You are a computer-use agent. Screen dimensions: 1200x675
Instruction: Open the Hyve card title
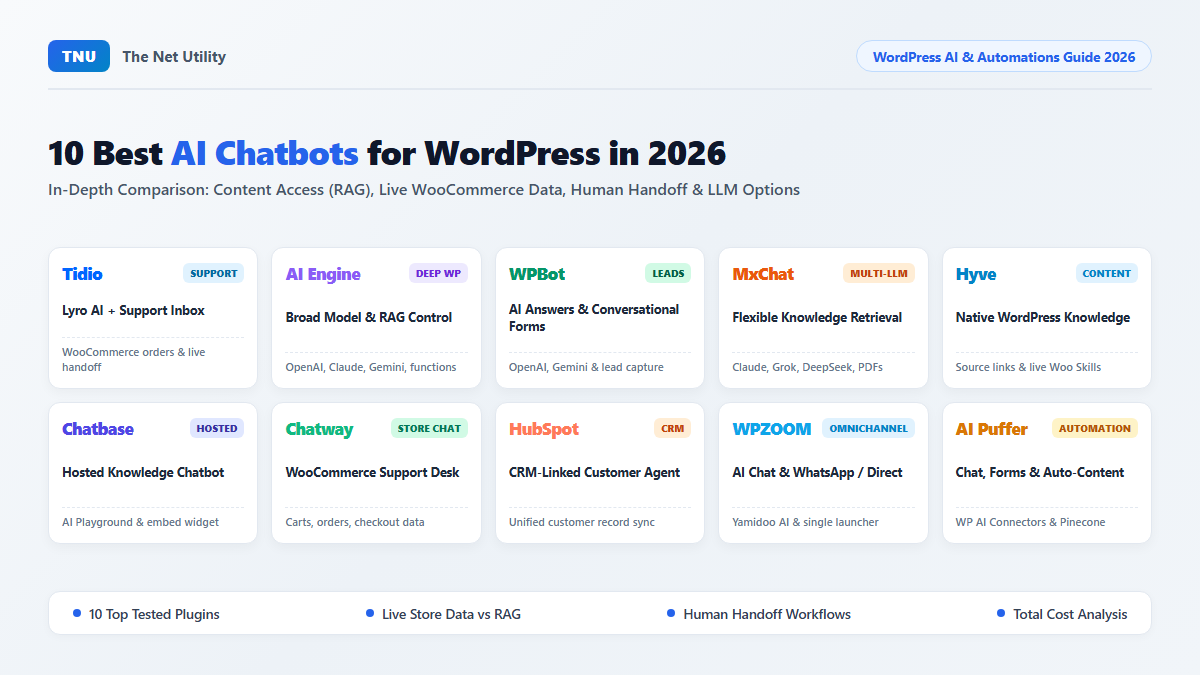click(x=976, y=274)
